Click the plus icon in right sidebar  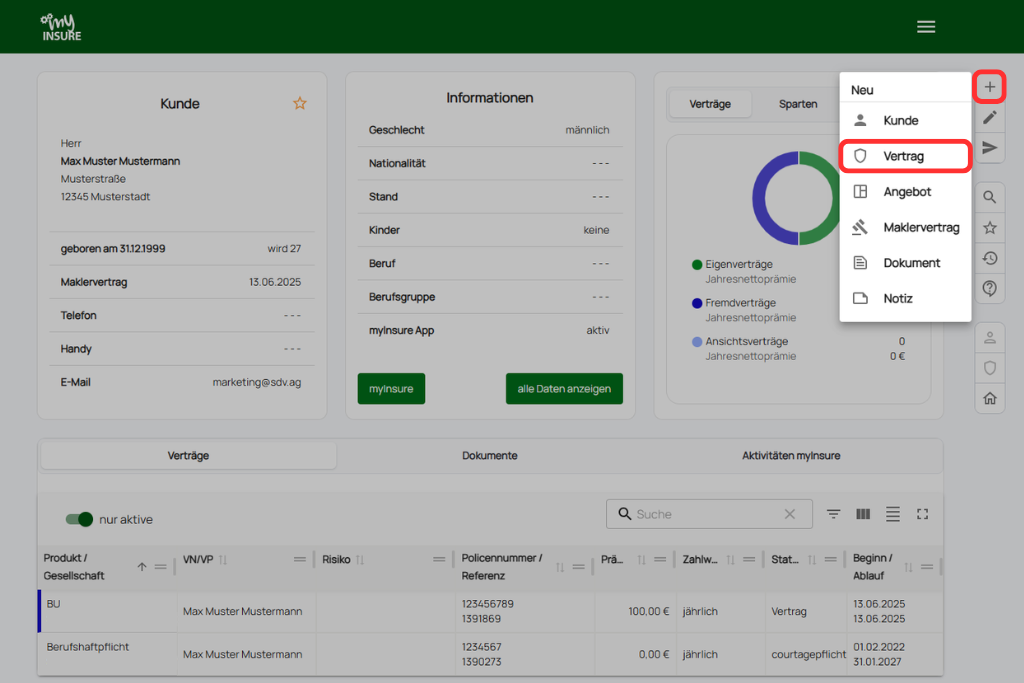[x=989, y=87]
